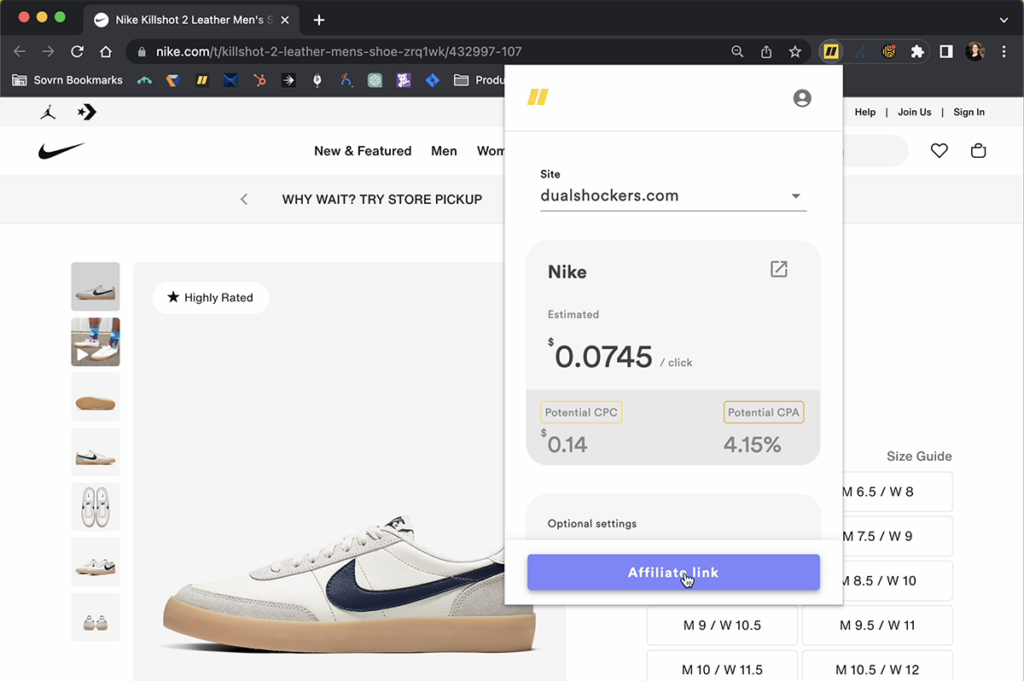Open the Chrome three-dot menu
This screenshot has height=681, width=1024.
pyautogui.click(x=1004, y=52)
